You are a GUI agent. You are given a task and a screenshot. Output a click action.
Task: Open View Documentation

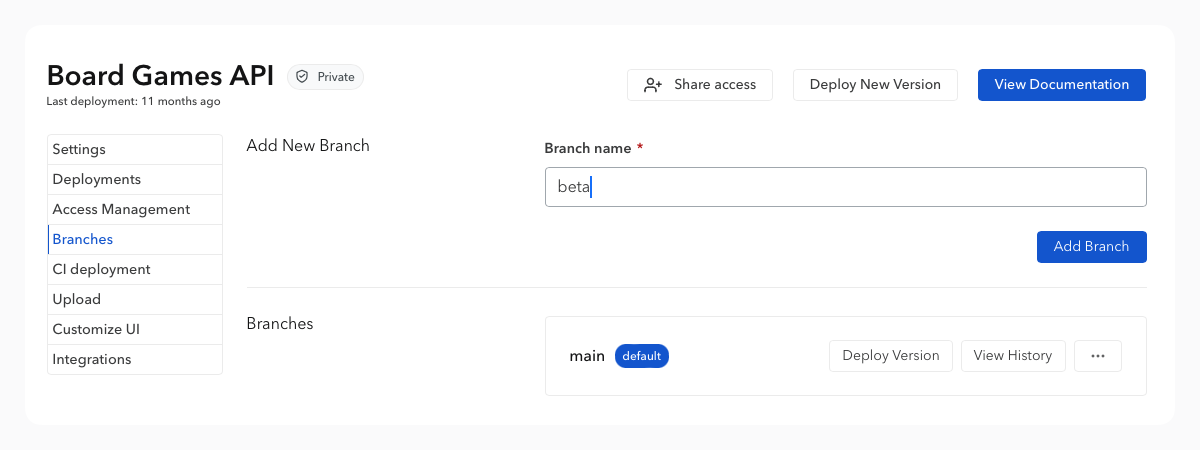[x=1061, y=85]
